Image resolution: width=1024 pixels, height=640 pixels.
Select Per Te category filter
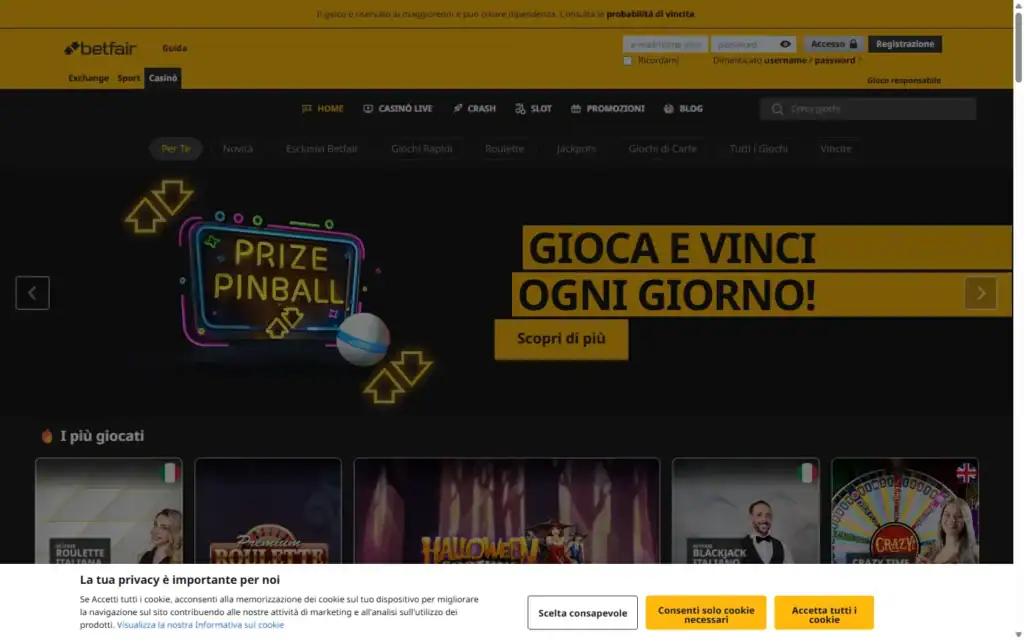176,149
